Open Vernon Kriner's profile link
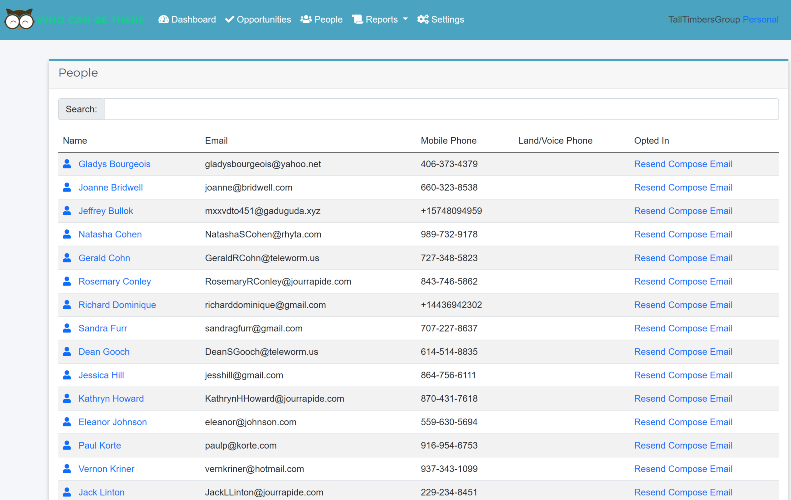Image resolution: width=791 pixels, height=500 pixels. (x=106, y=469)
